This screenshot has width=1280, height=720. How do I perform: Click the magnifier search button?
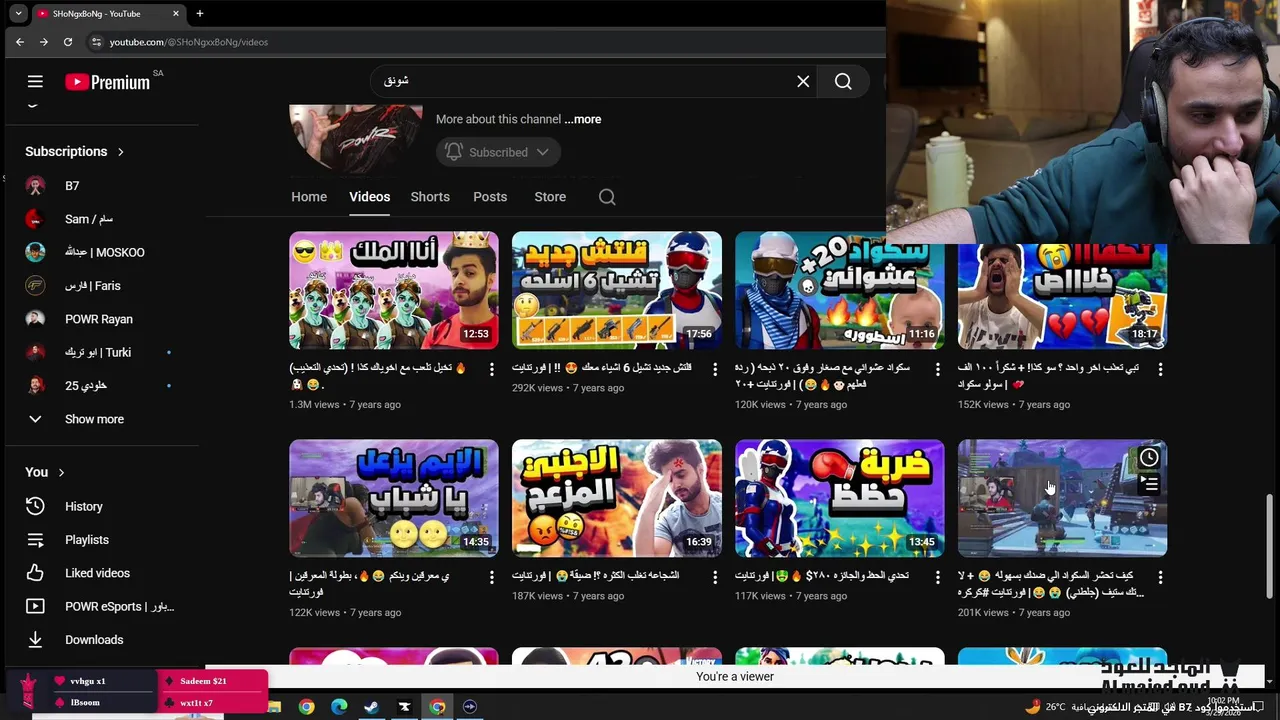click(x=843, y=82)
